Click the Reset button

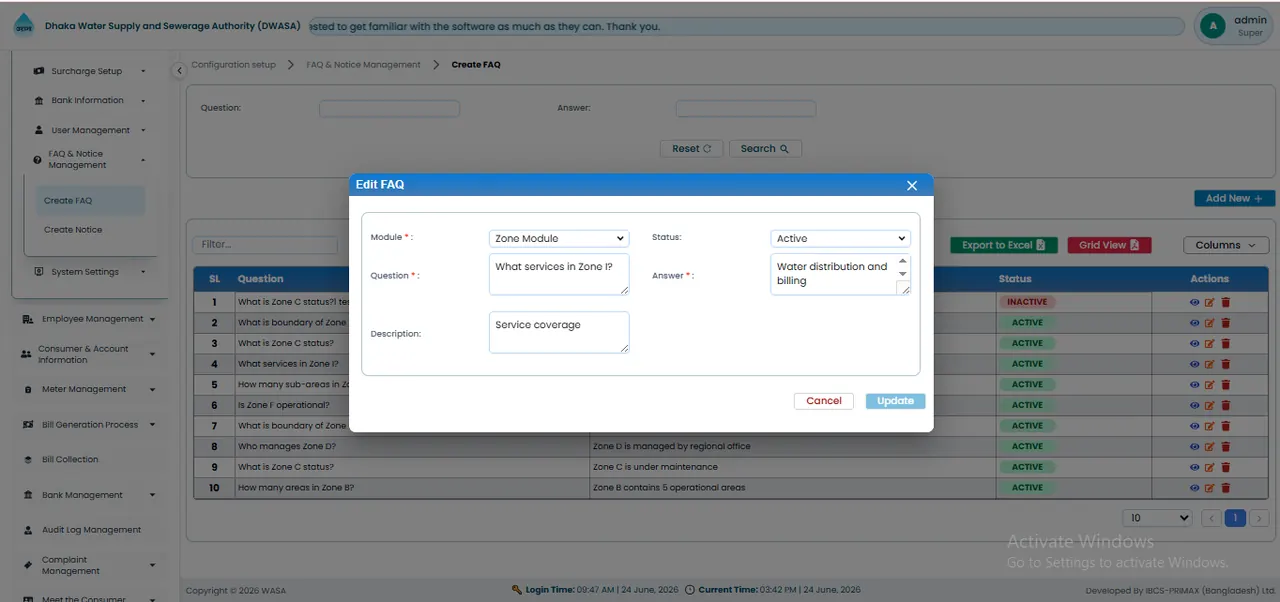[x=691, y=149]
